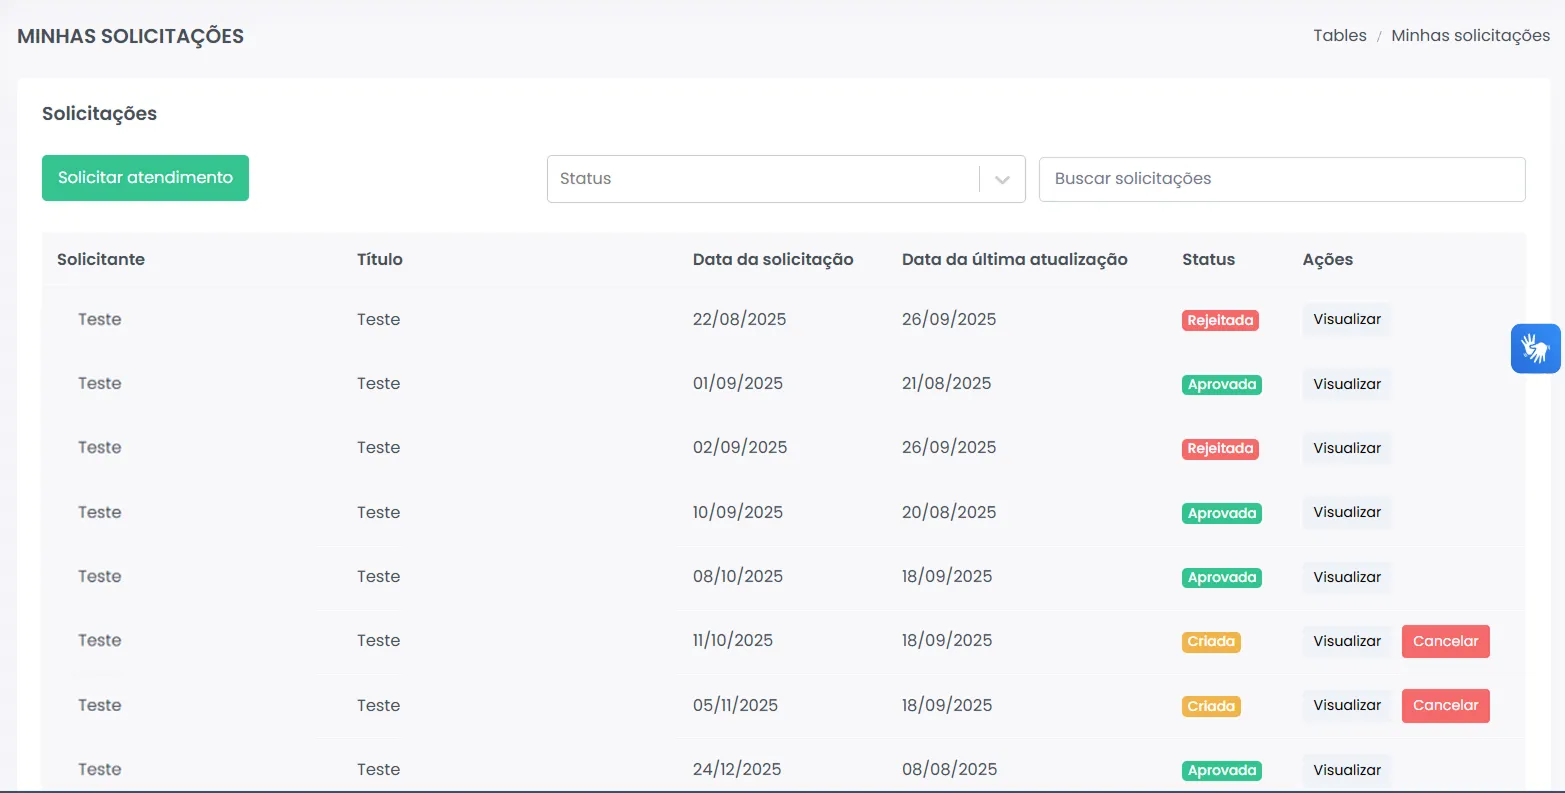Screen dimensions: 1565x793
Task: Click the Solicitar atendimento button
Action: tap(145, 177)
